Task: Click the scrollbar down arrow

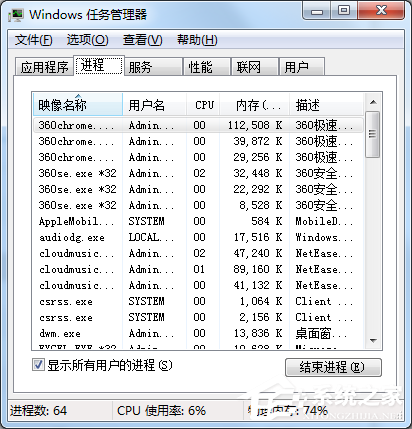Action: pos(373,341)
